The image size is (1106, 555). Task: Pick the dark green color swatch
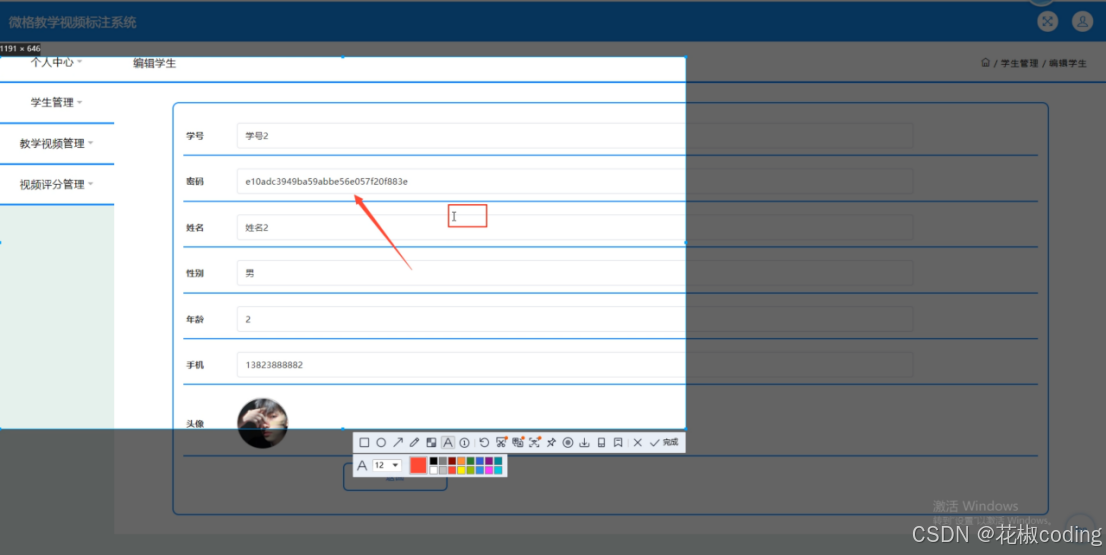470,461
